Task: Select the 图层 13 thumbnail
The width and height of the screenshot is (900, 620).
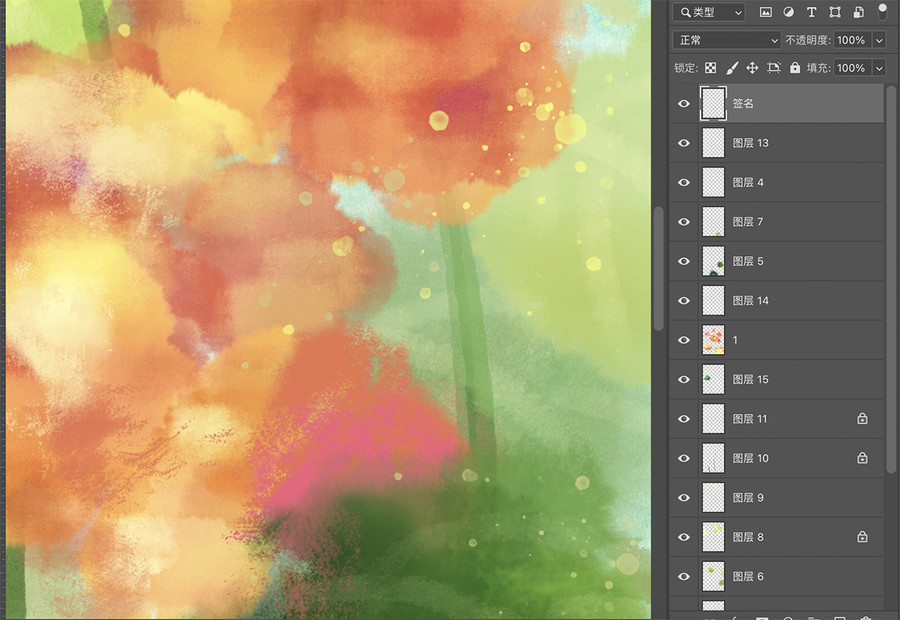Action: point(713,143)
